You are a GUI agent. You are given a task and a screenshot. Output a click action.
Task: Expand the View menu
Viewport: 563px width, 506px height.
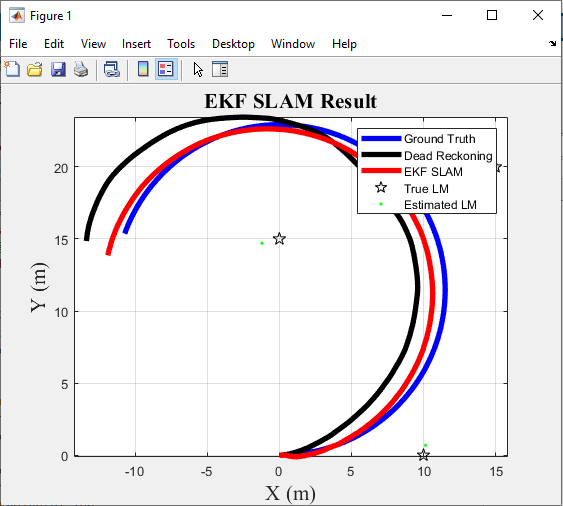tap(93, 44)
